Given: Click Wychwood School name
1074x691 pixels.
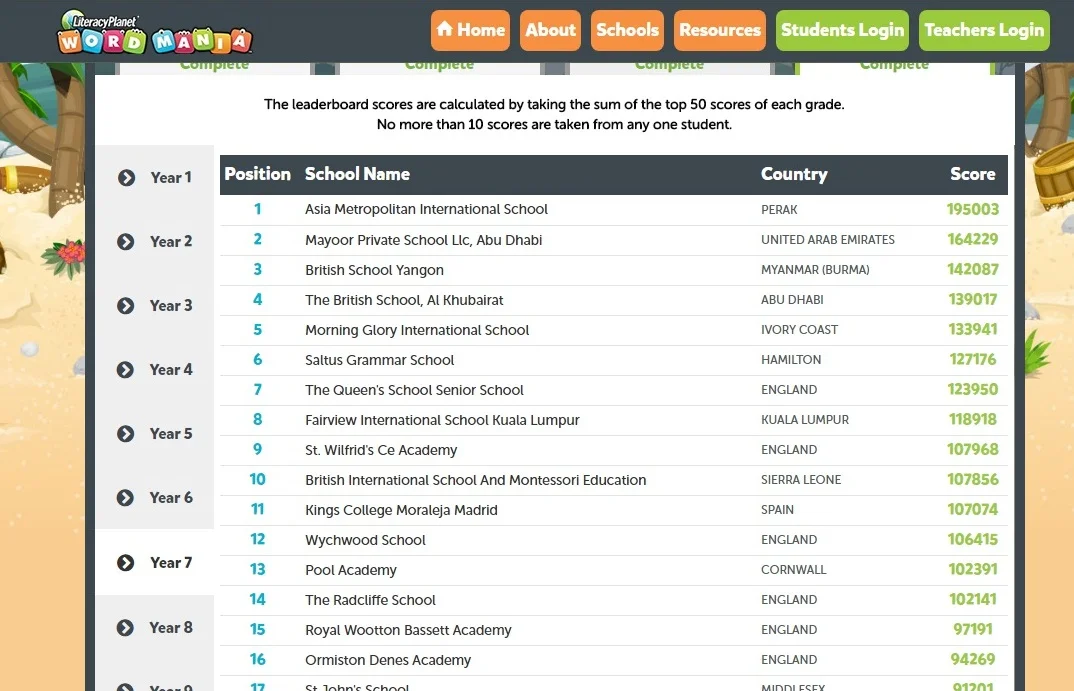Looking at the screenshot, I should [x=365, y=540].
